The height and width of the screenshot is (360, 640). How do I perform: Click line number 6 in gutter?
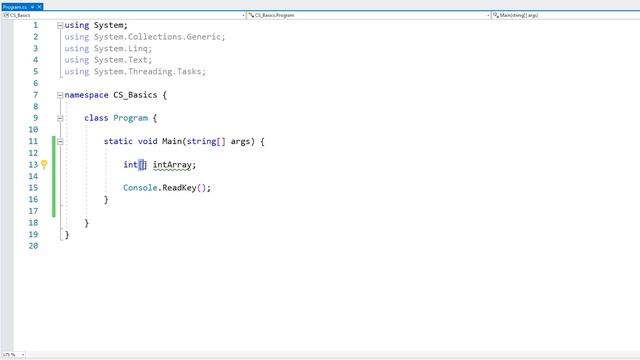pos(36,83)
